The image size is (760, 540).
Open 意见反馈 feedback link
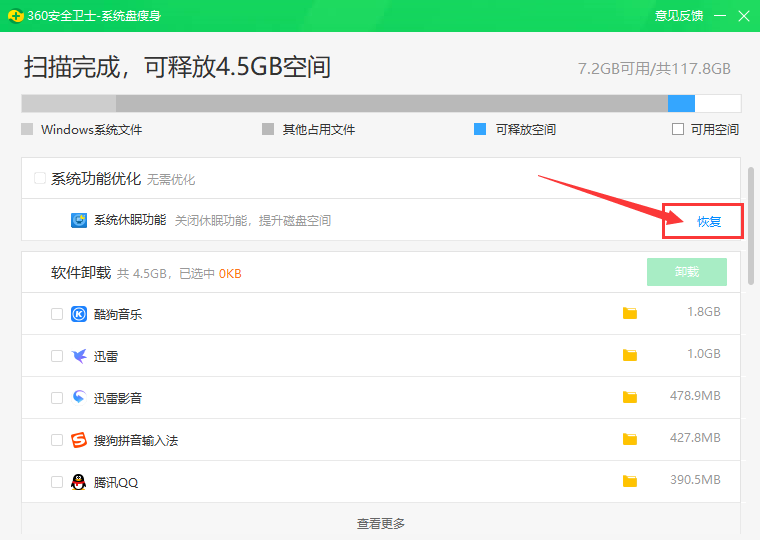click(679, 16)
